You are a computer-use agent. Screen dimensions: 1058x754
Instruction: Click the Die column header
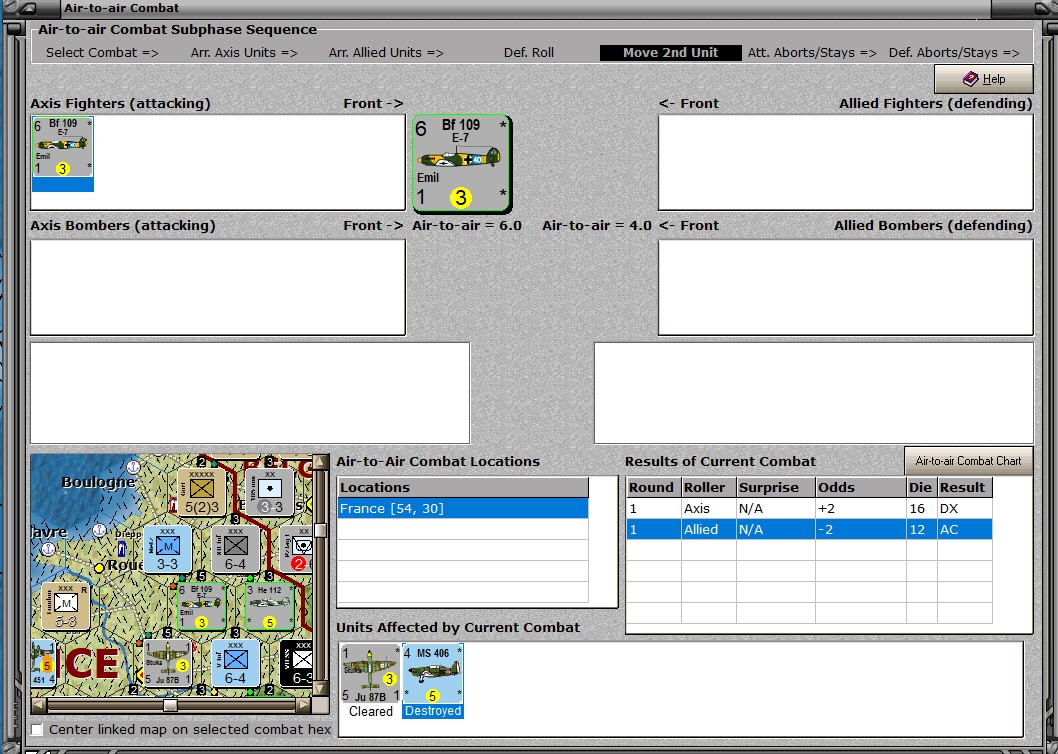(x=921, y=487)
